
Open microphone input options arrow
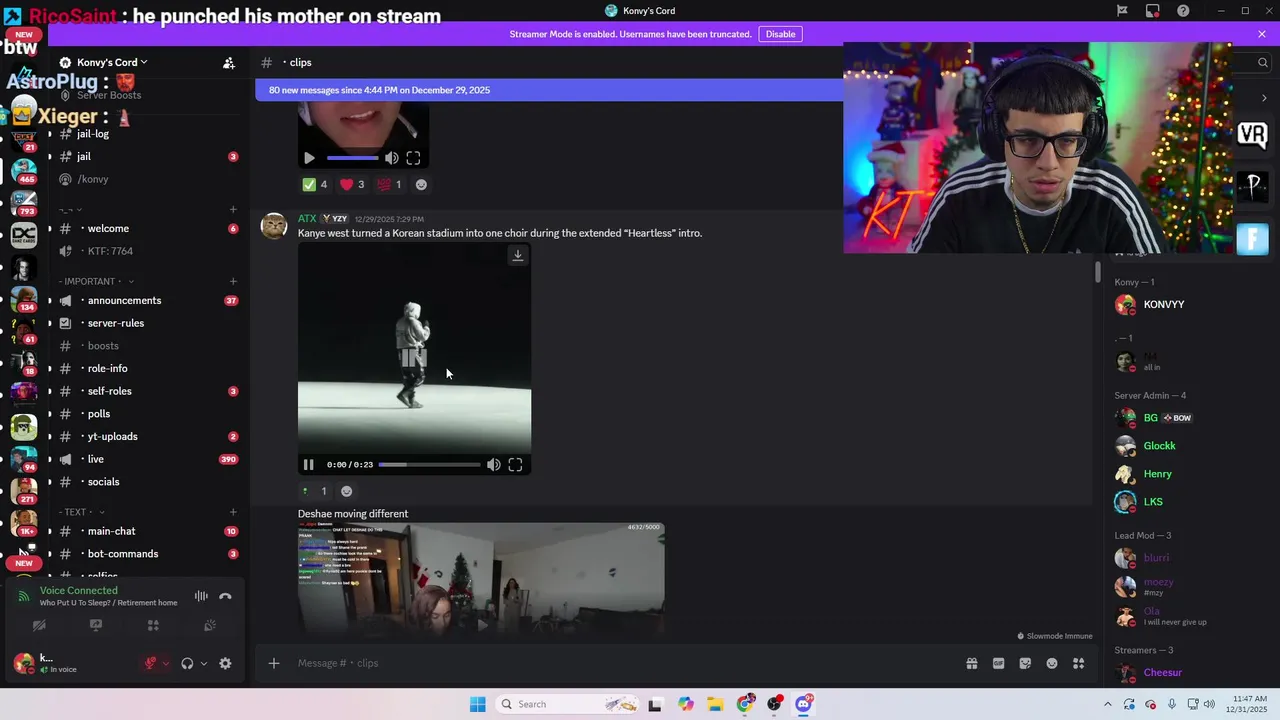pyautogui.click(x=166, y=663)
